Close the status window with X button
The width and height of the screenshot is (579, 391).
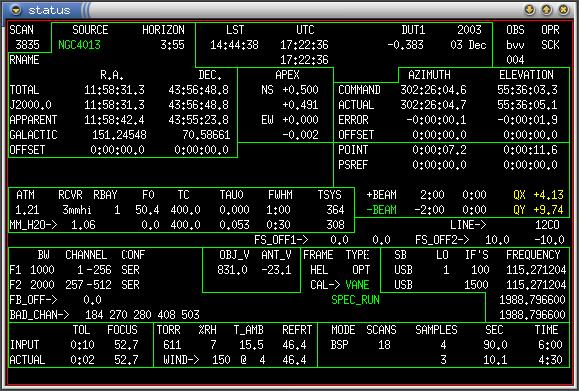(563, 10)
